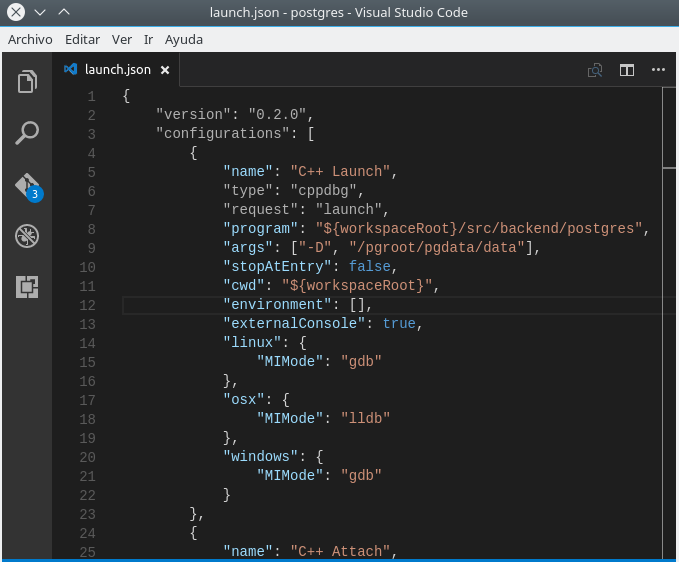Open the Editar menu
Viewport: 679px width, 562px height.
[82, 39]
